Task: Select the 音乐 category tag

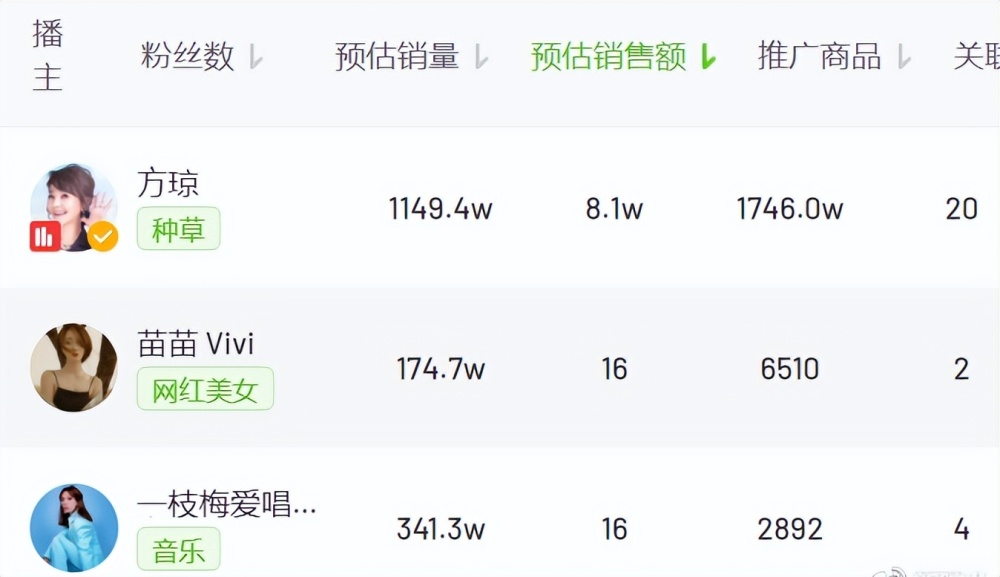Action: pyautogui.click(x=179, y=549)
